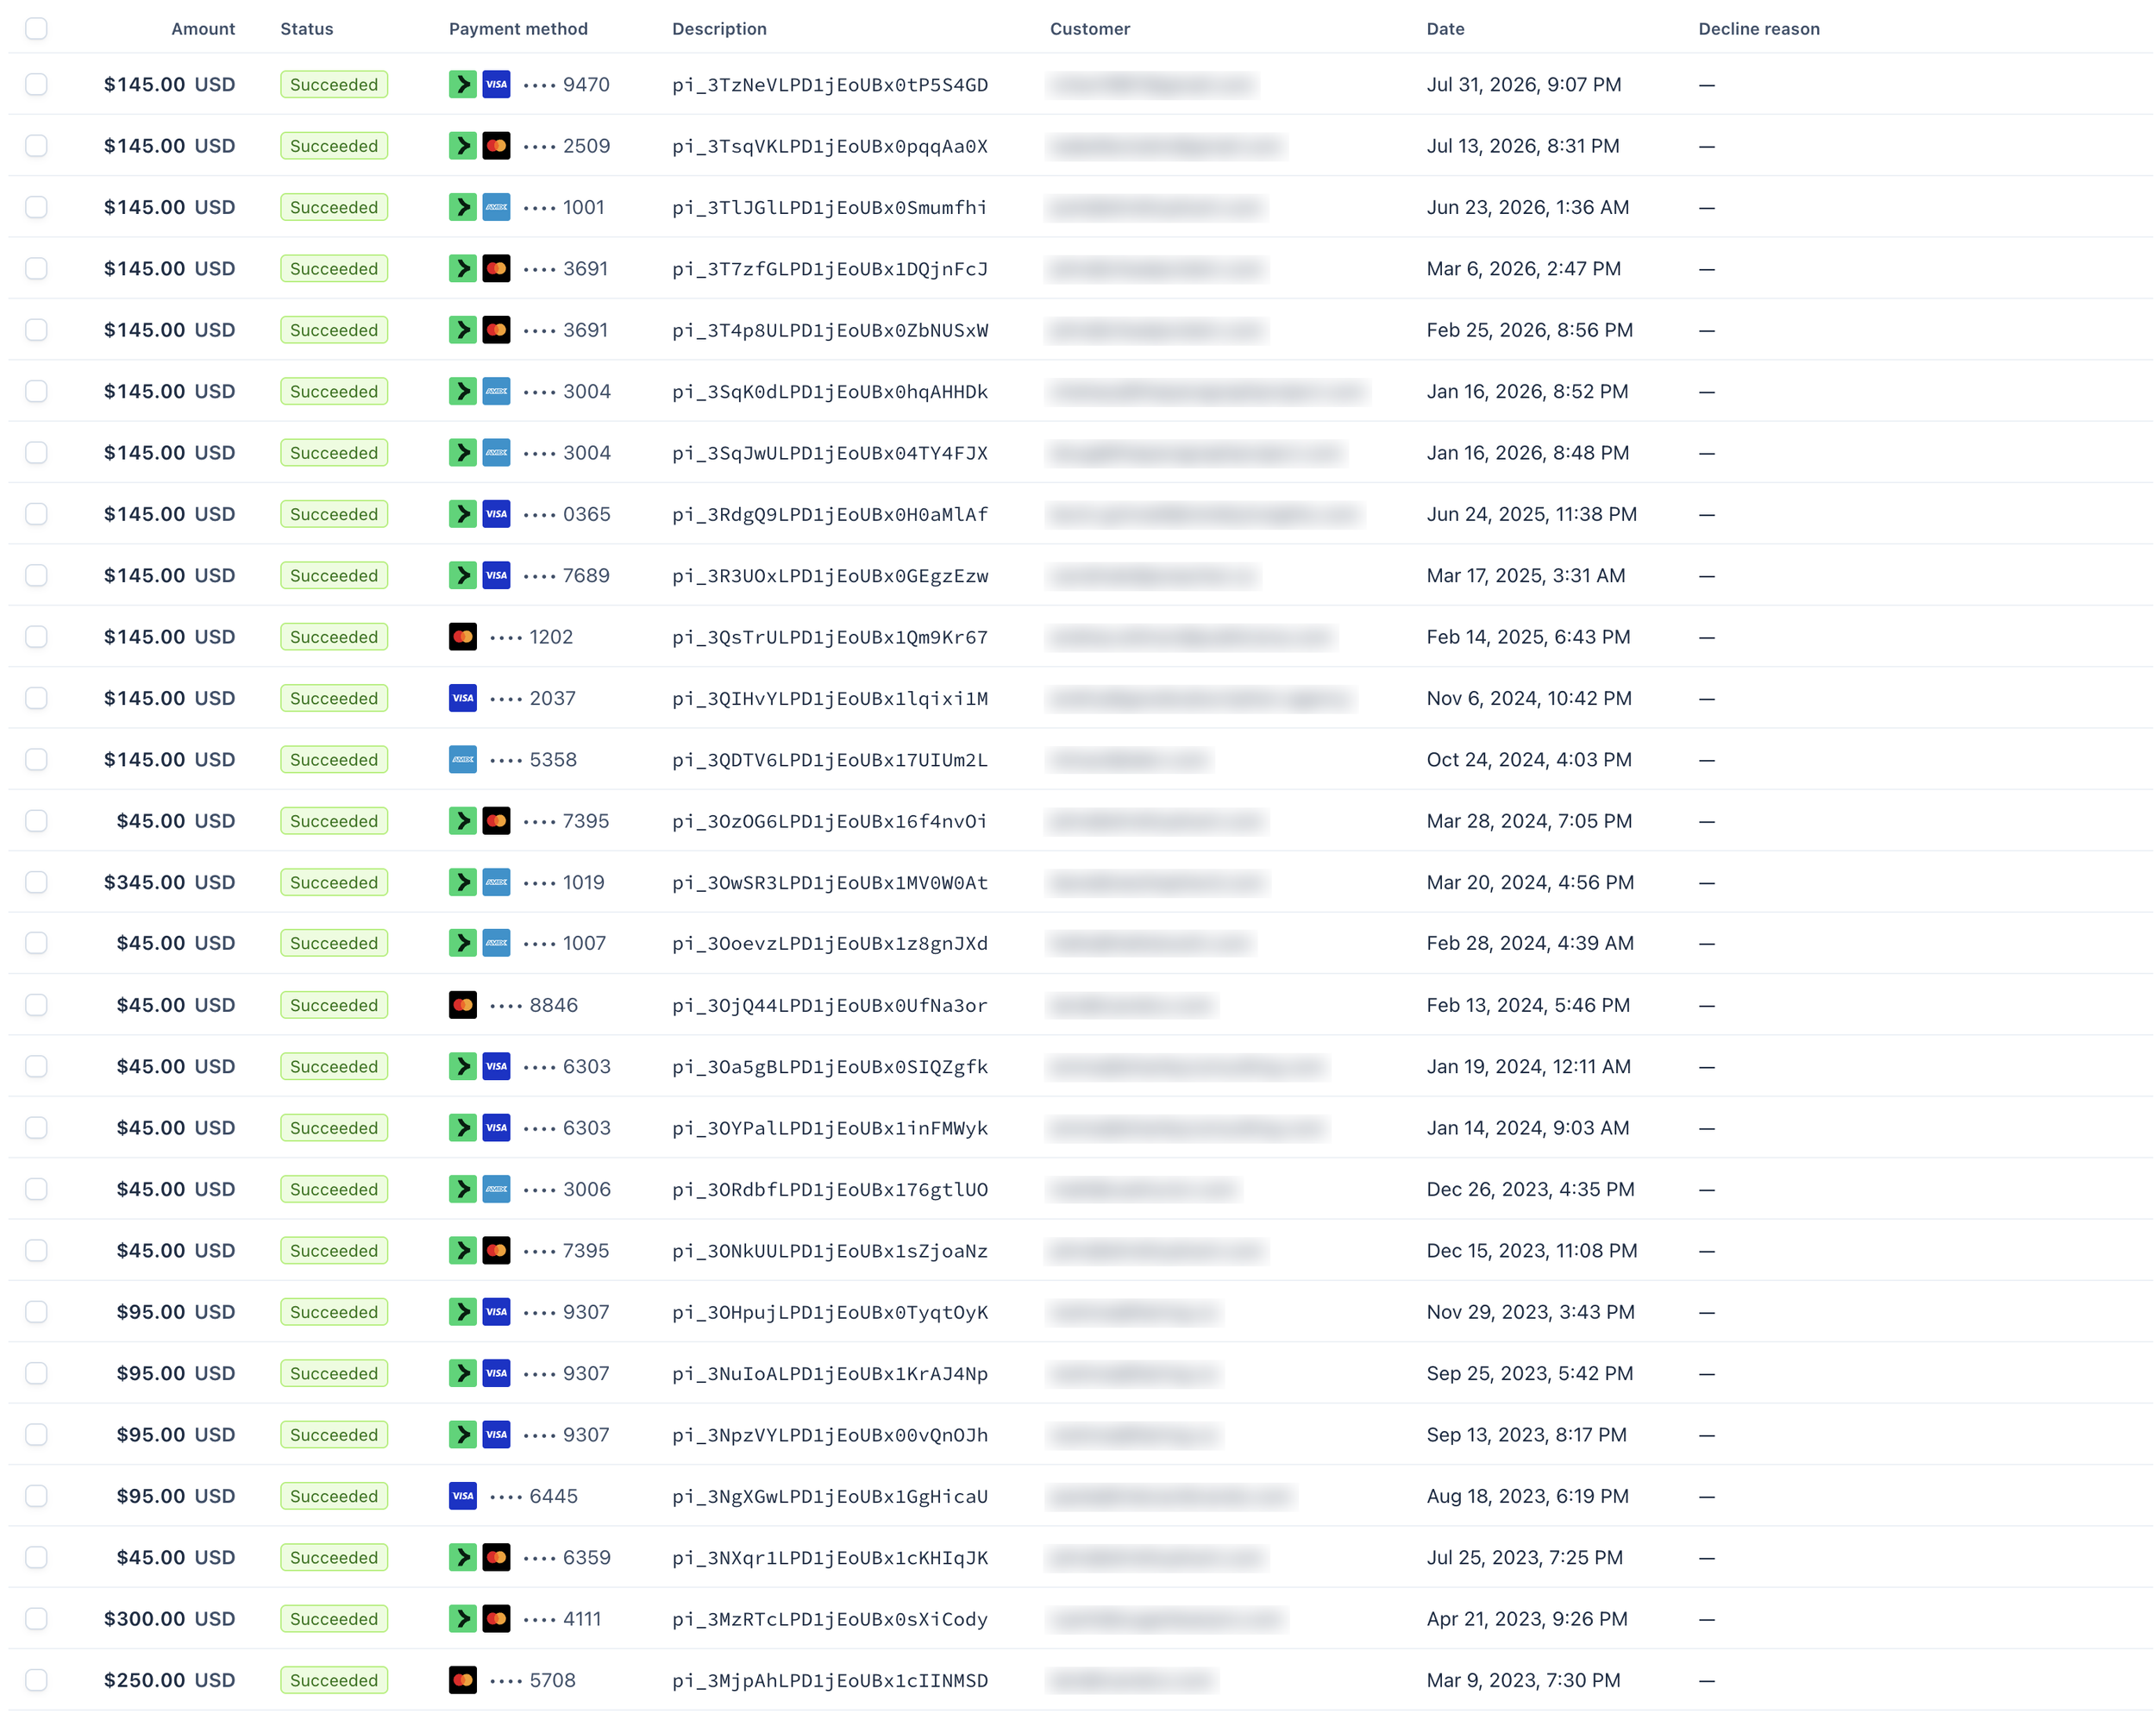Sort by the Amount column header

pos(203,29)
